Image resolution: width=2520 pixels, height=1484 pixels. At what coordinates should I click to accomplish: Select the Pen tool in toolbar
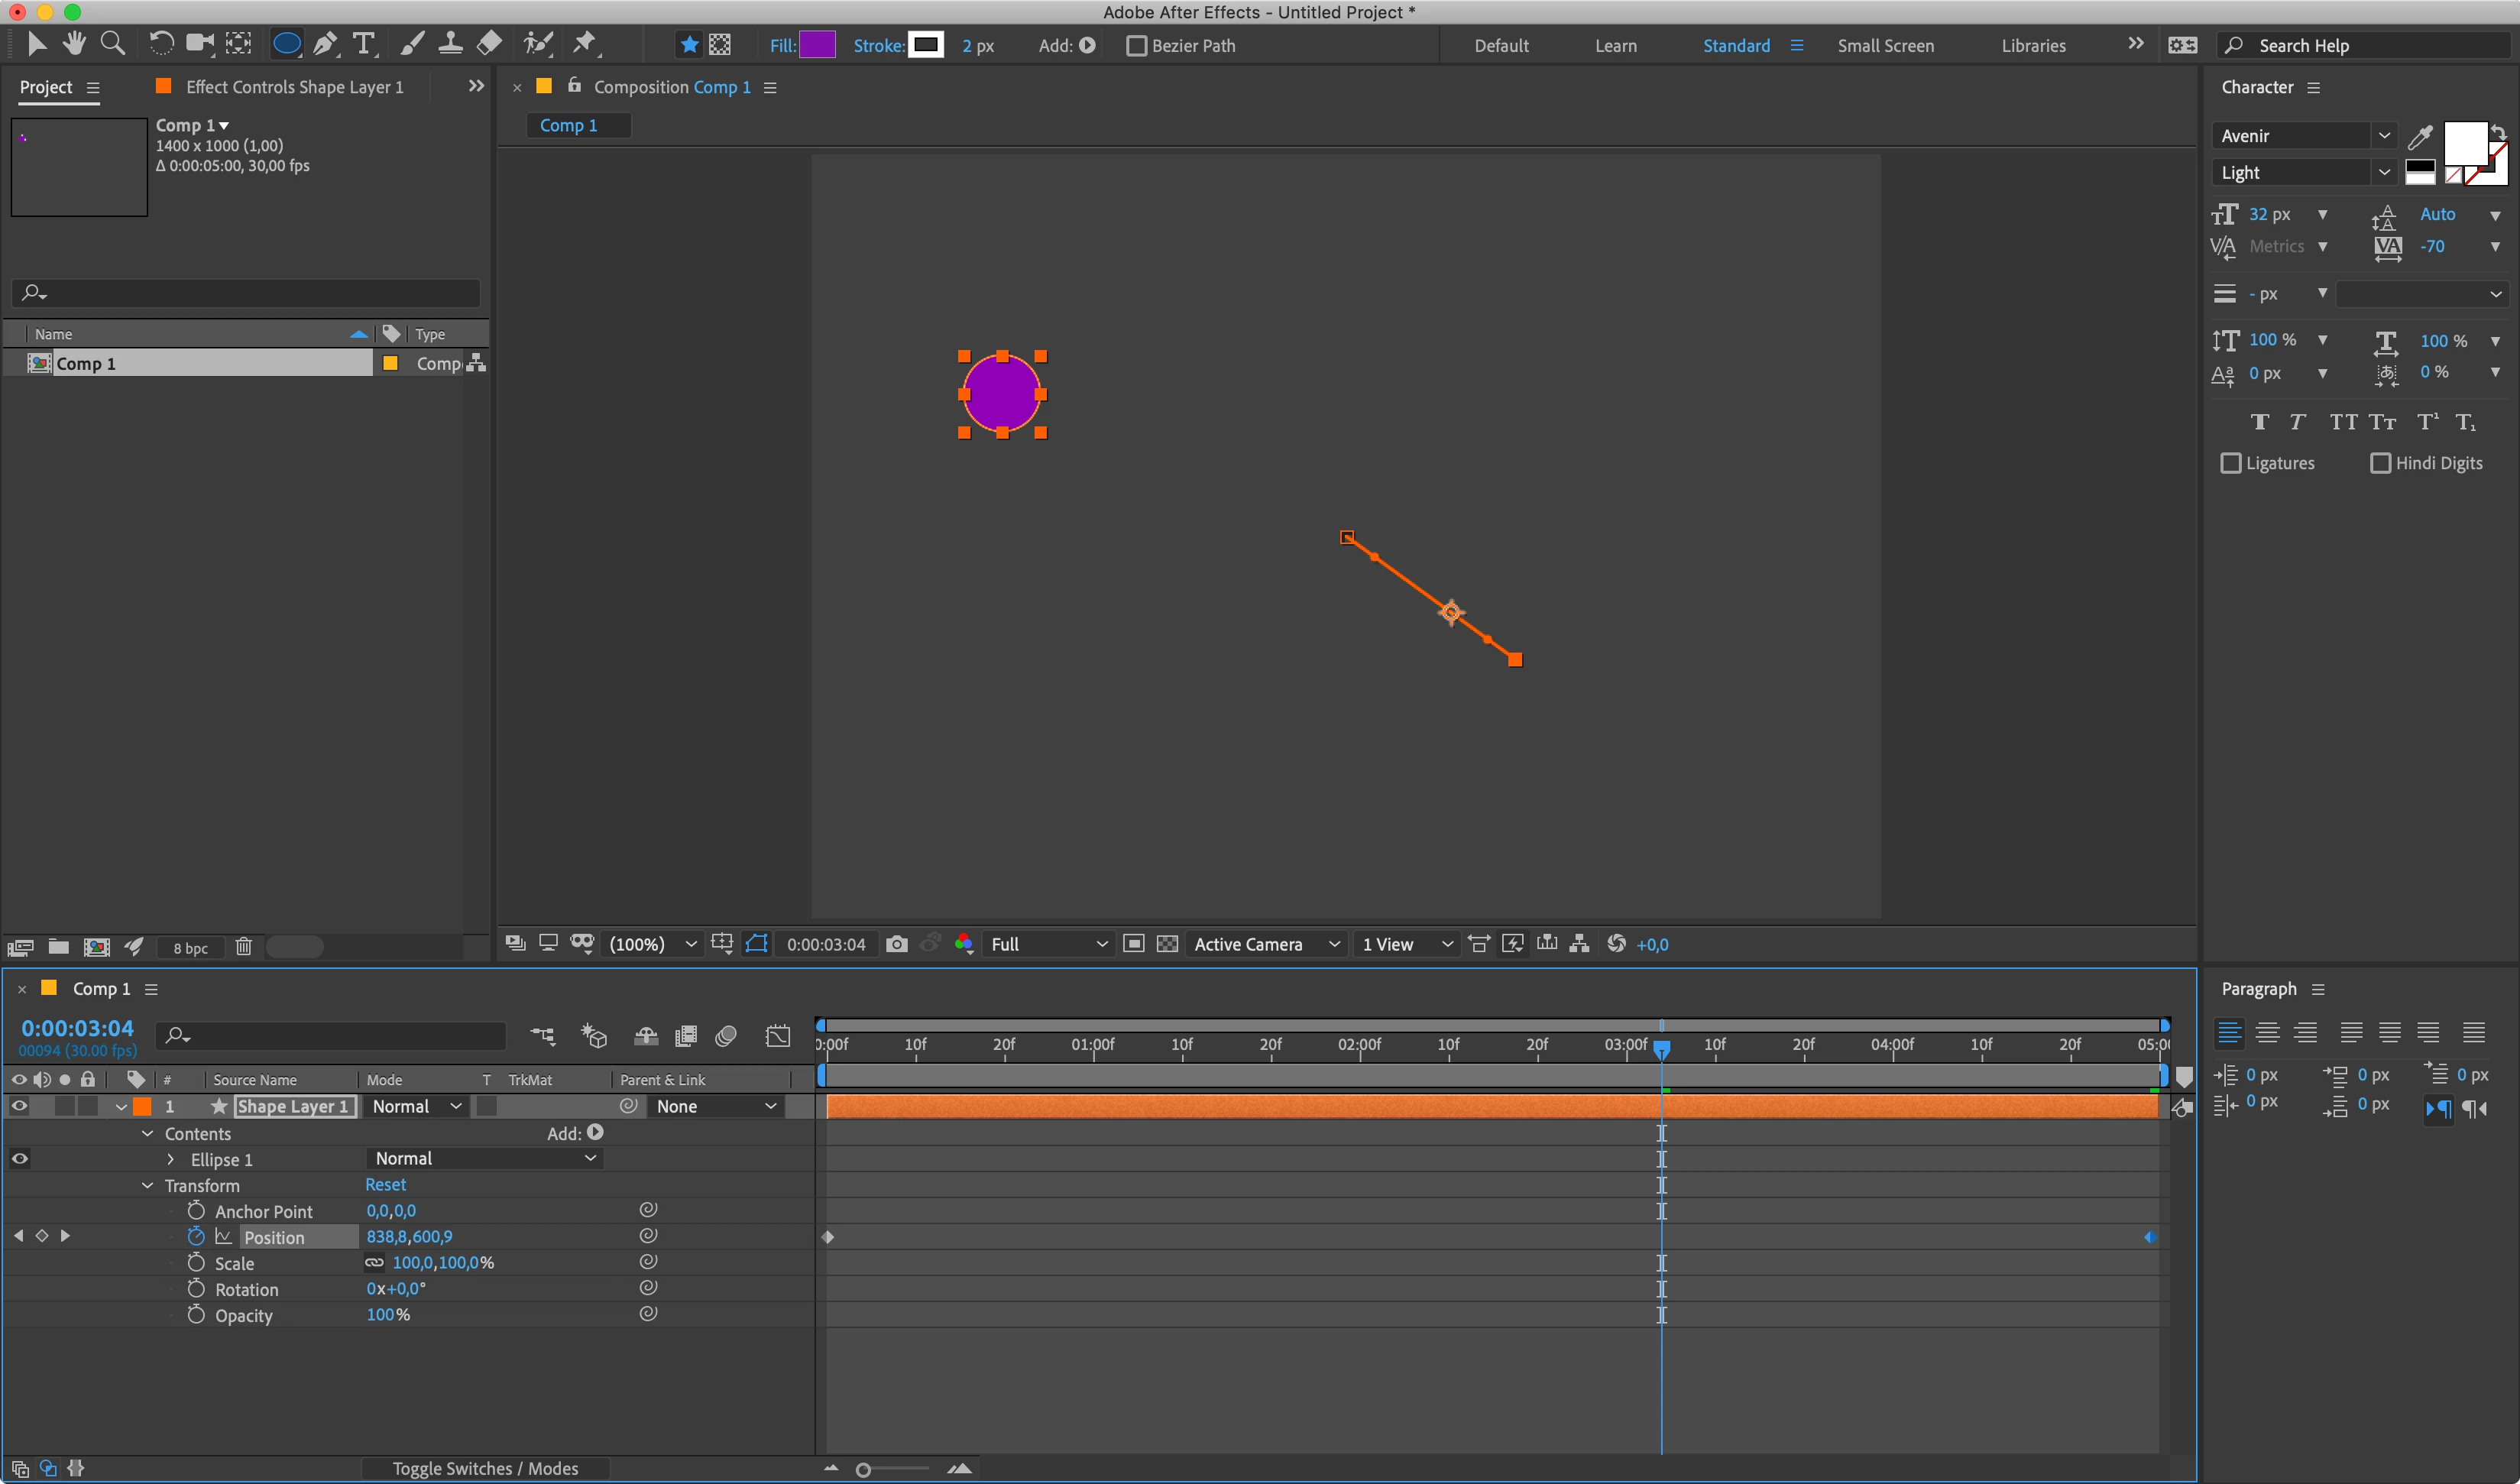click(324, 44)
